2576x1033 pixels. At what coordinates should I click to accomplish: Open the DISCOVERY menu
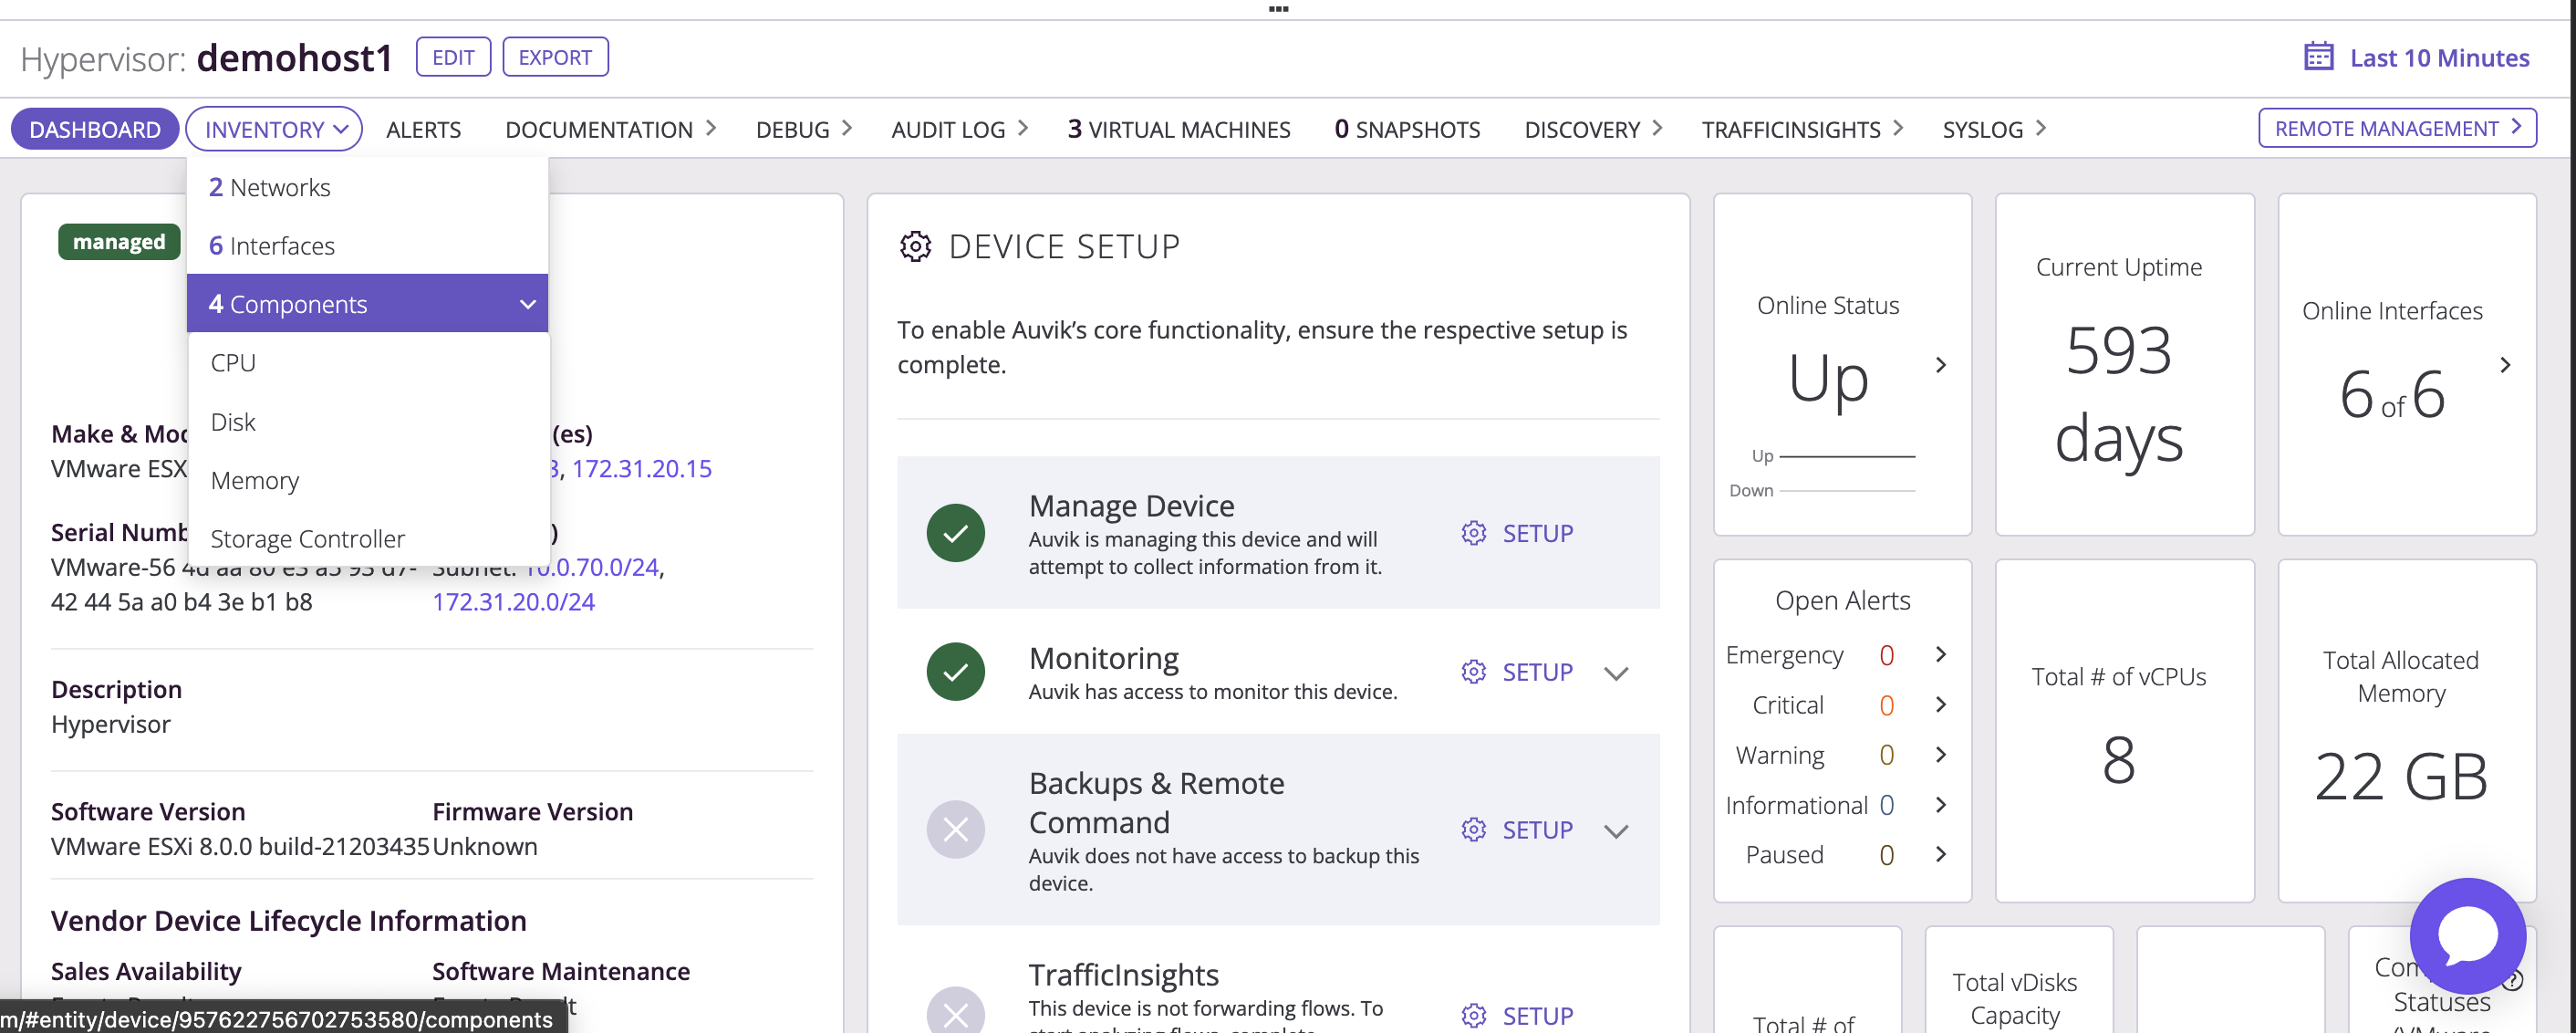click(1592, 129)
